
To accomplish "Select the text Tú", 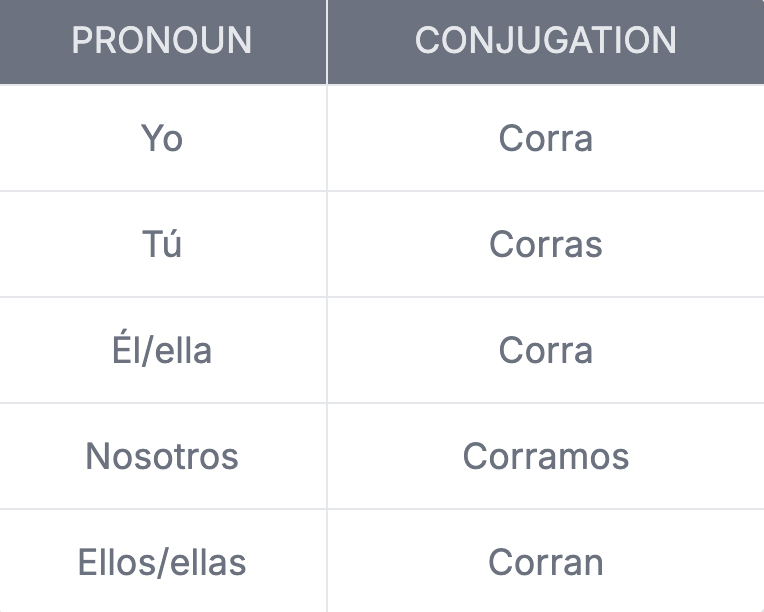I will (162, 243).
